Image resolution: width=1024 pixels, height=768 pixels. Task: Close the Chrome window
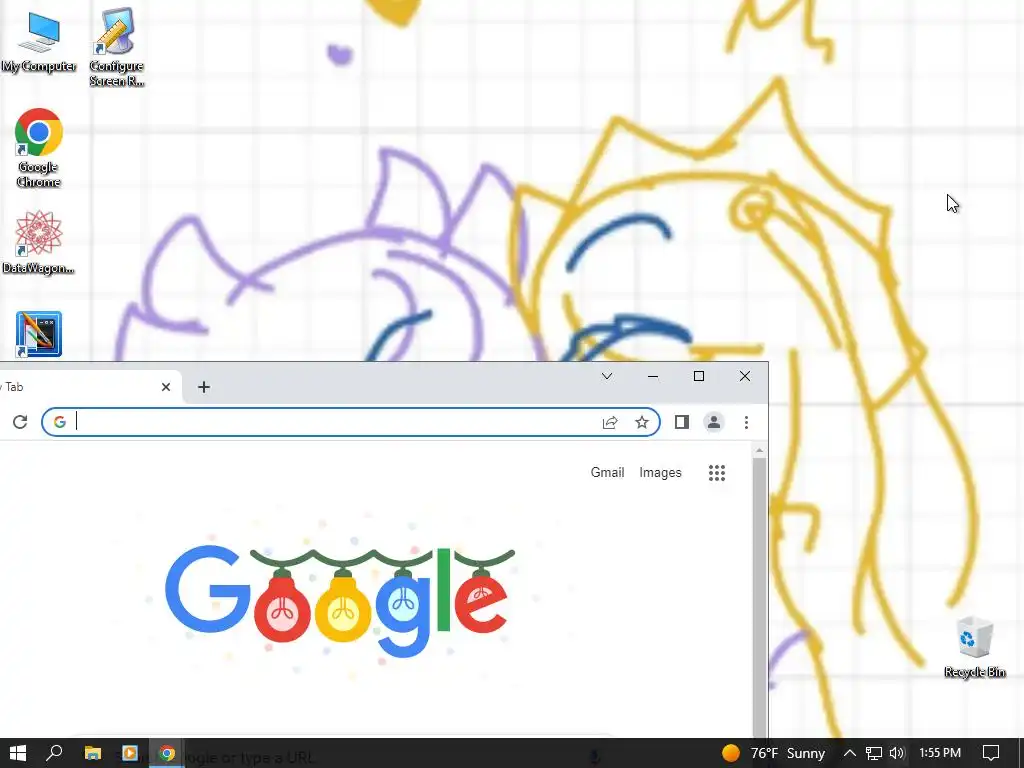click(x=744, y=376)
